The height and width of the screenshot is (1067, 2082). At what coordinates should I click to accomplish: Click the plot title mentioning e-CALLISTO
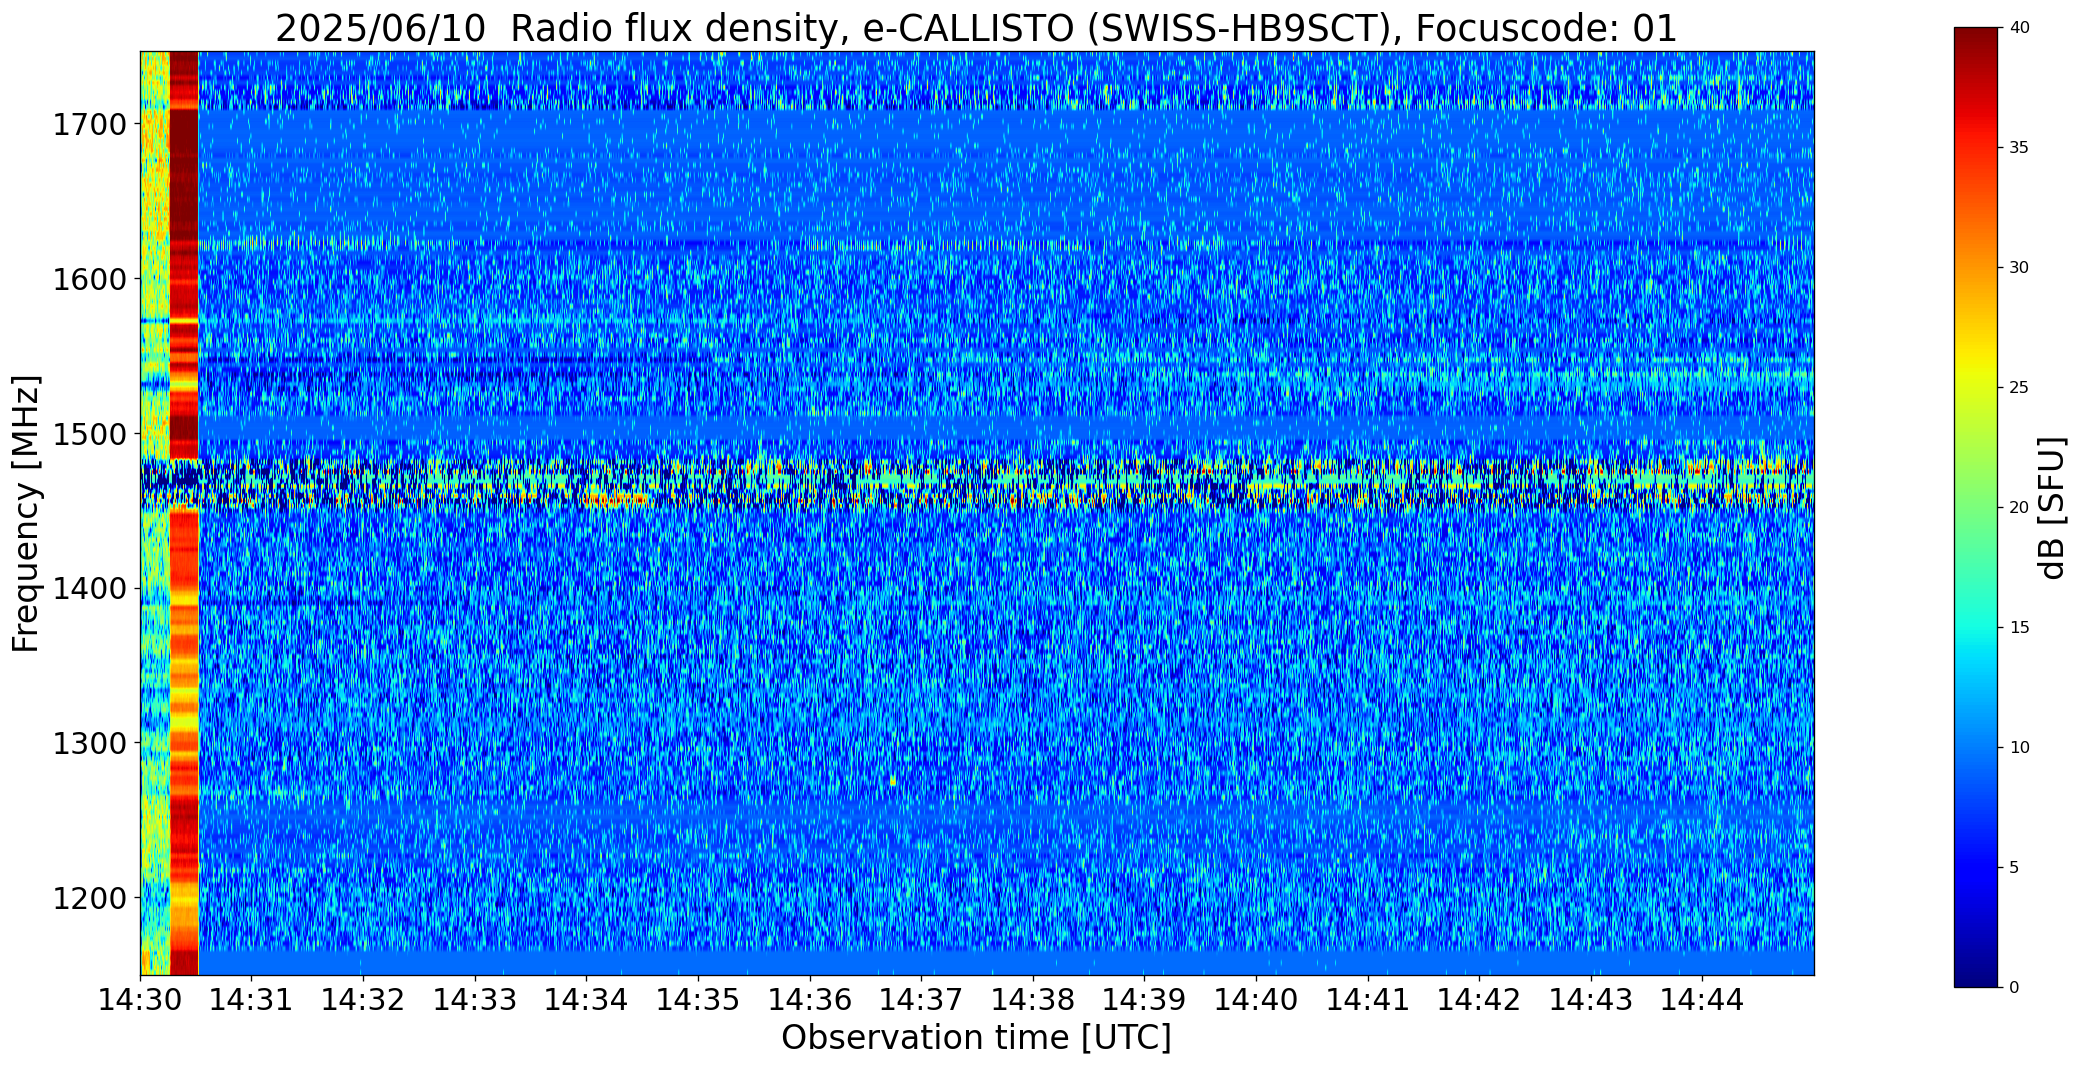[976, 28]
